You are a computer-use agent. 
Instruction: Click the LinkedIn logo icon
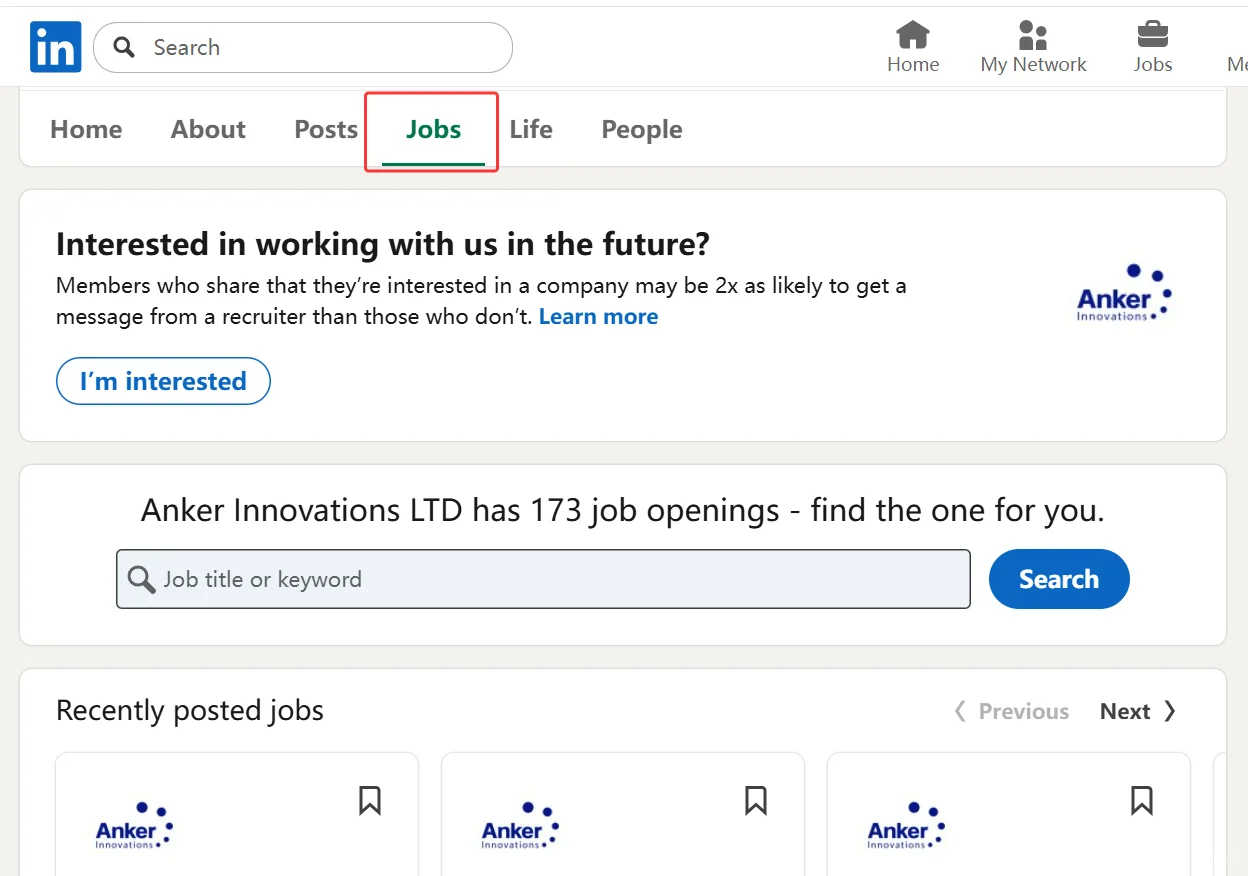click(x=56, y=47)
